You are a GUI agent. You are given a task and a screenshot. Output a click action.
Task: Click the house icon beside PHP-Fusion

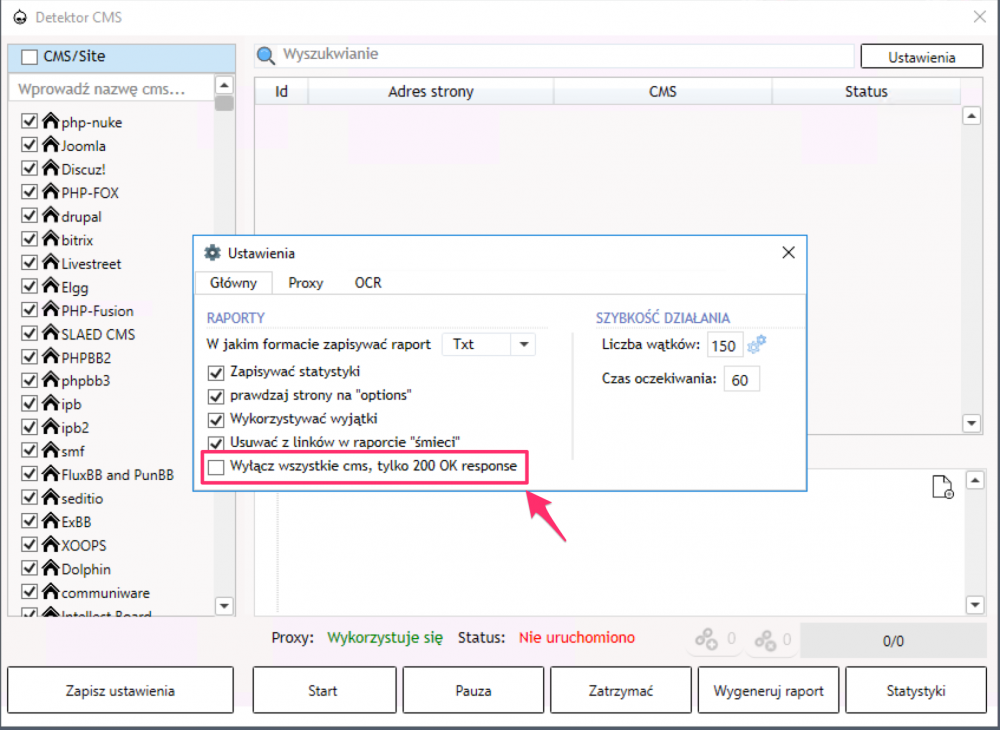point(50,309)
